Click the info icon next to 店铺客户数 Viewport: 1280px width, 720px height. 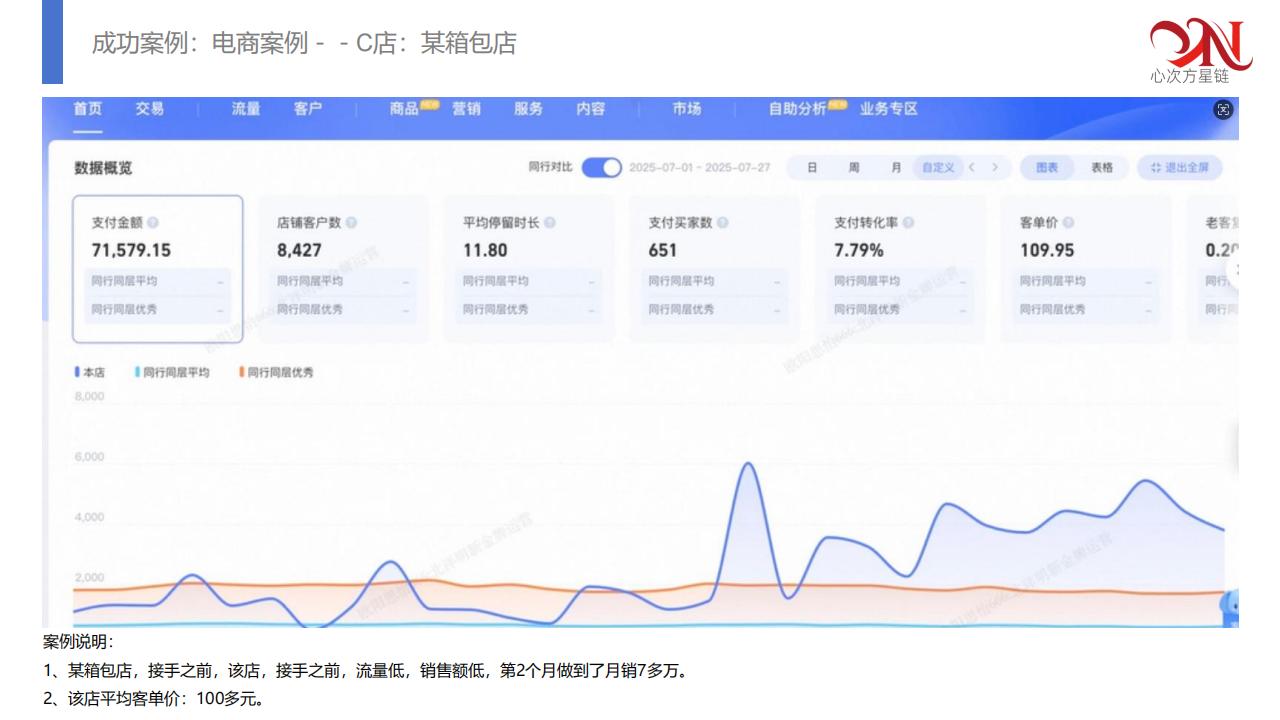[351, 223]
